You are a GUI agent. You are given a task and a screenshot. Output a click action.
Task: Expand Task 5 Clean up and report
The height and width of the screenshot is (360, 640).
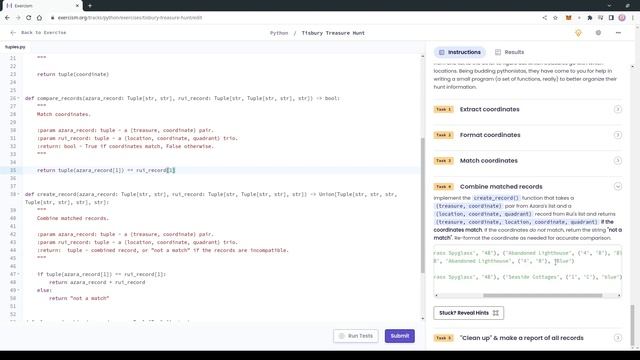coord(528,338)
